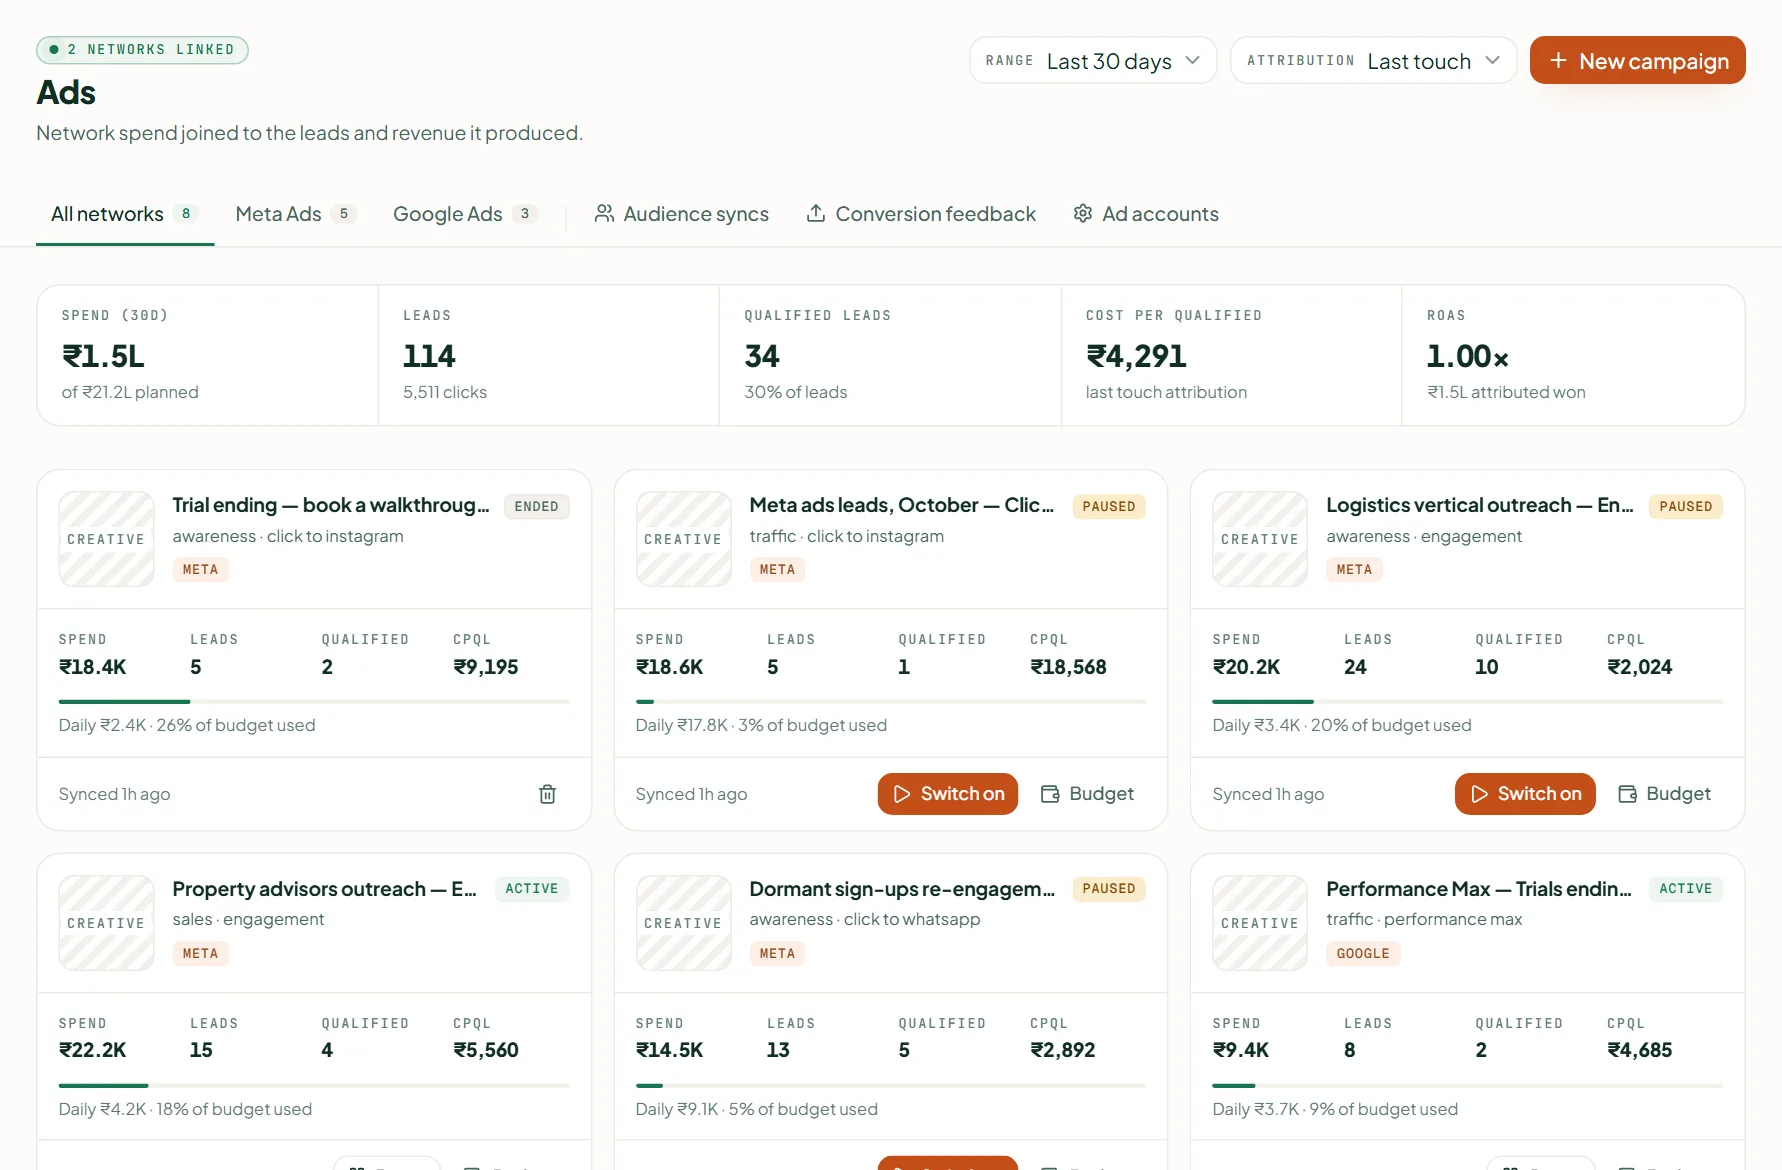This screenshot has width=1782, height=1170.
Task: Click the 114 Leads summary value
Action: [429, 356]
